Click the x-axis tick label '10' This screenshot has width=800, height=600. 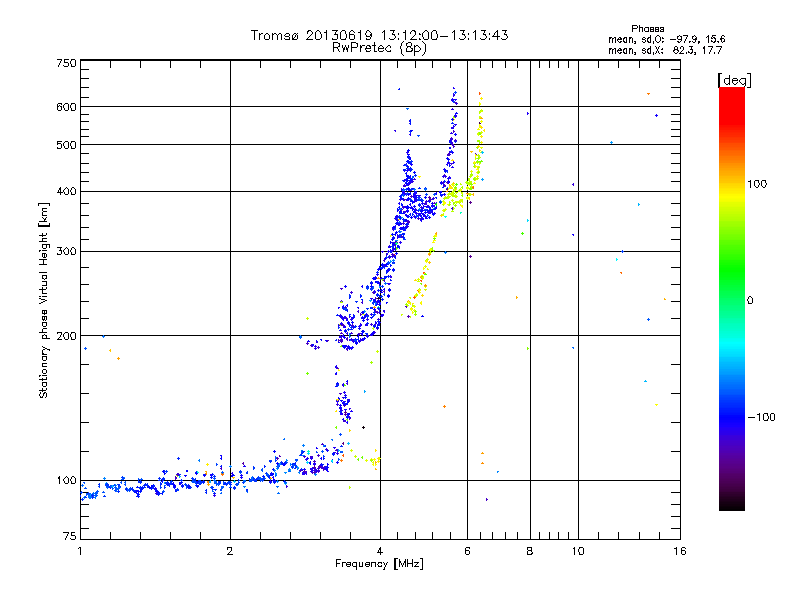click(x=578, y=551)
